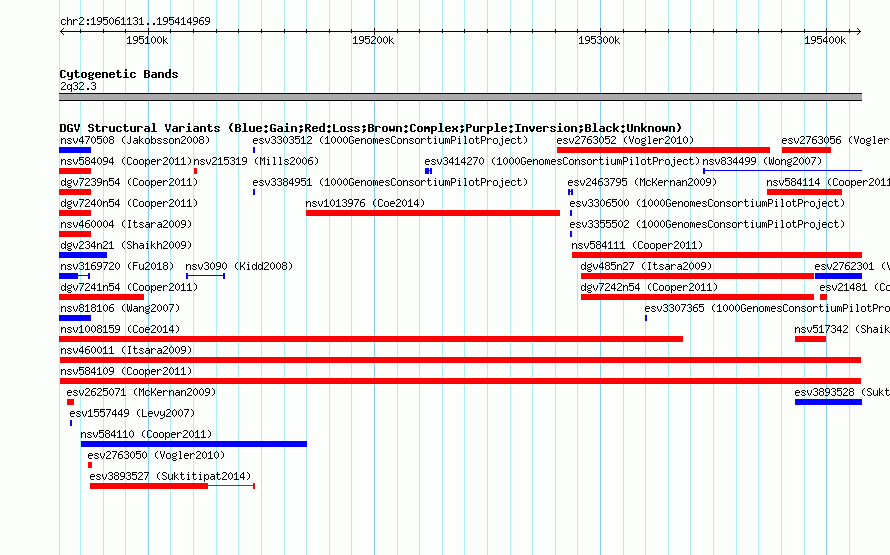Select the nsv584111 (Cooper2011) label
The height and width of the screenshot is (555, 890).
[637, 245]
